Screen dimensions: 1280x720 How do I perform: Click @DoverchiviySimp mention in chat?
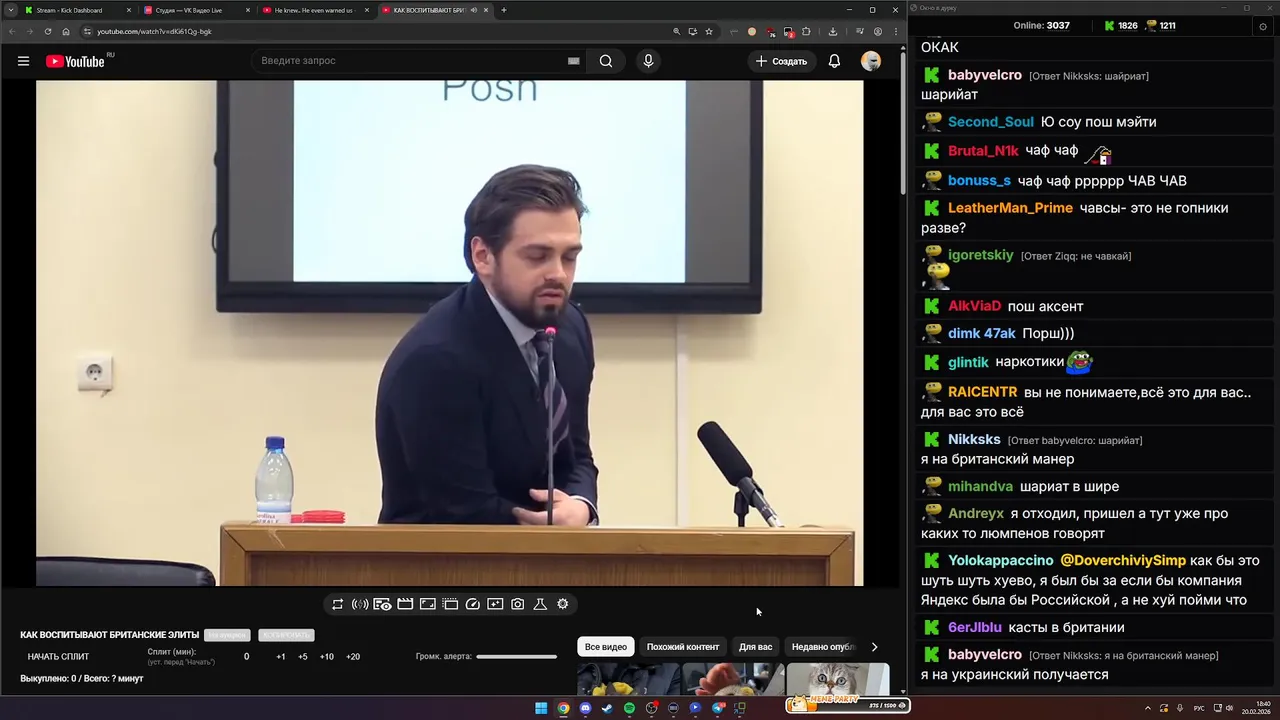click(1123, 561)
